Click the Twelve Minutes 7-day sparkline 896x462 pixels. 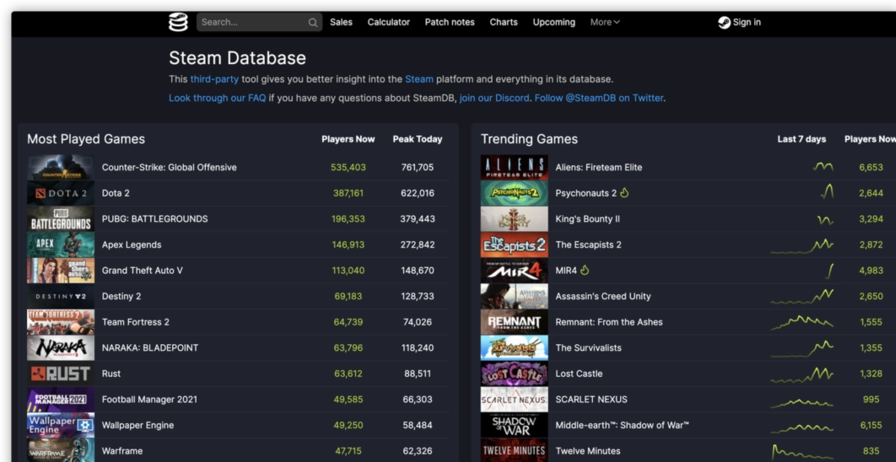(x=802, y=452)
